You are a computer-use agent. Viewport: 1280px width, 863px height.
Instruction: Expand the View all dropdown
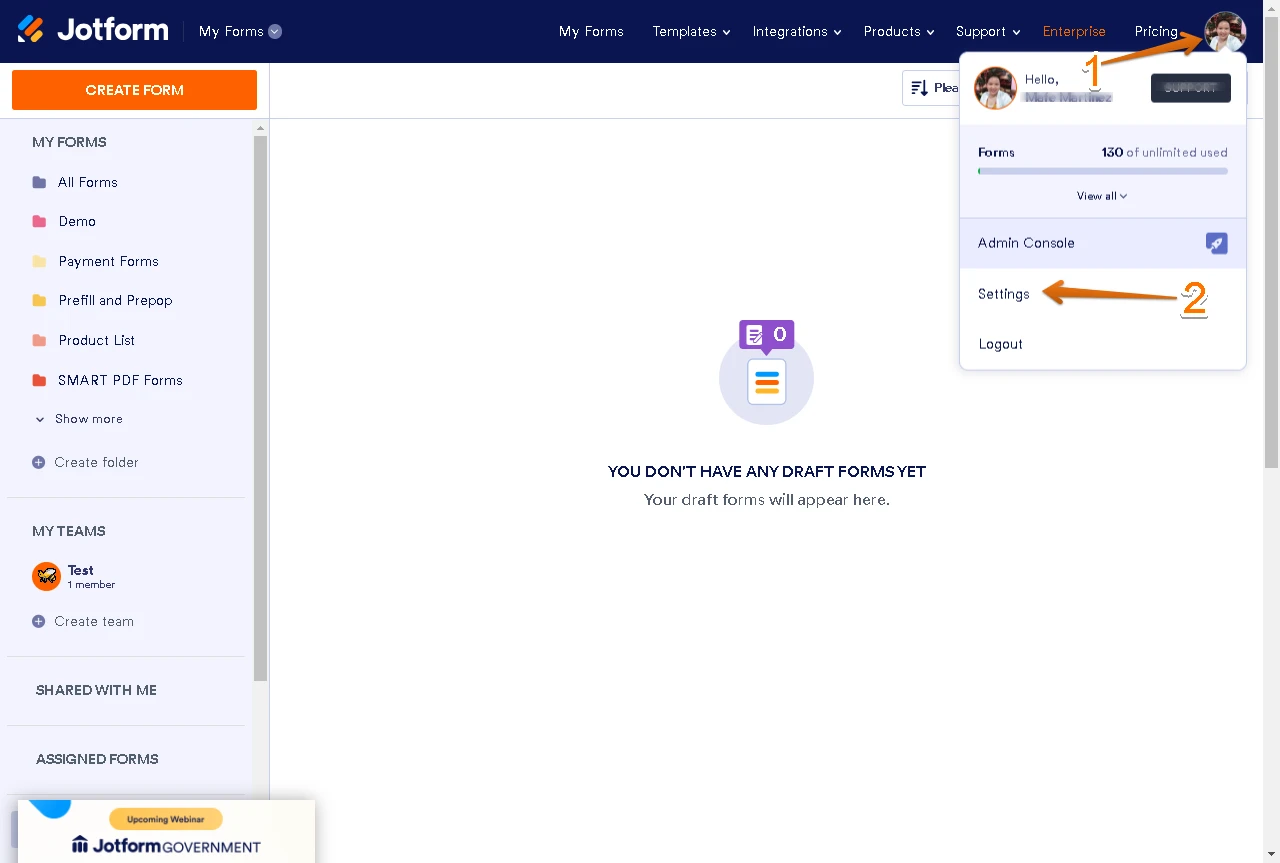[1101, 195]
